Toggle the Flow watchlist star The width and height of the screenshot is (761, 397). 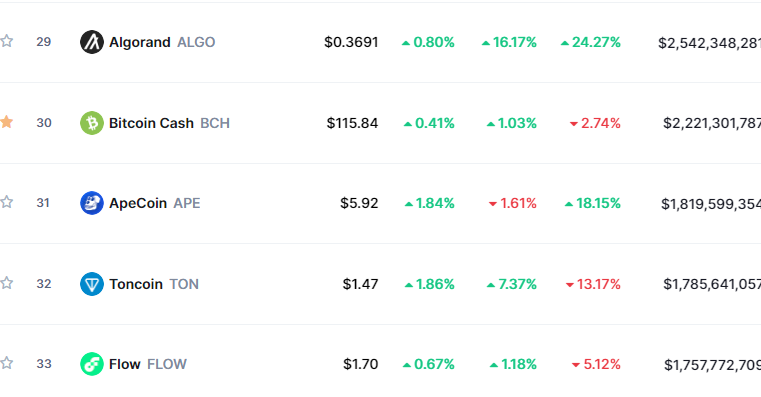click(6, 363)
